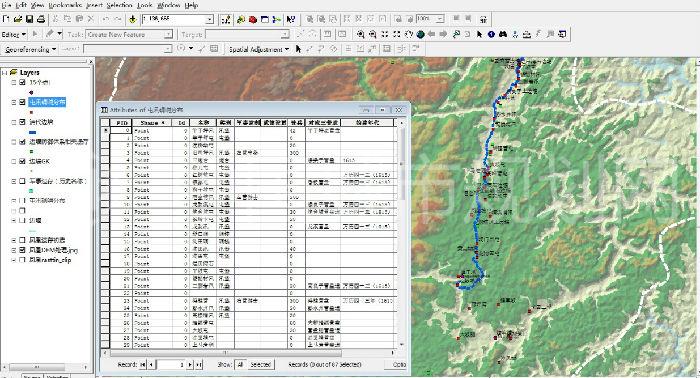The image size is (700, 378).
Task: Open the Selection menu
Action: 119,5
